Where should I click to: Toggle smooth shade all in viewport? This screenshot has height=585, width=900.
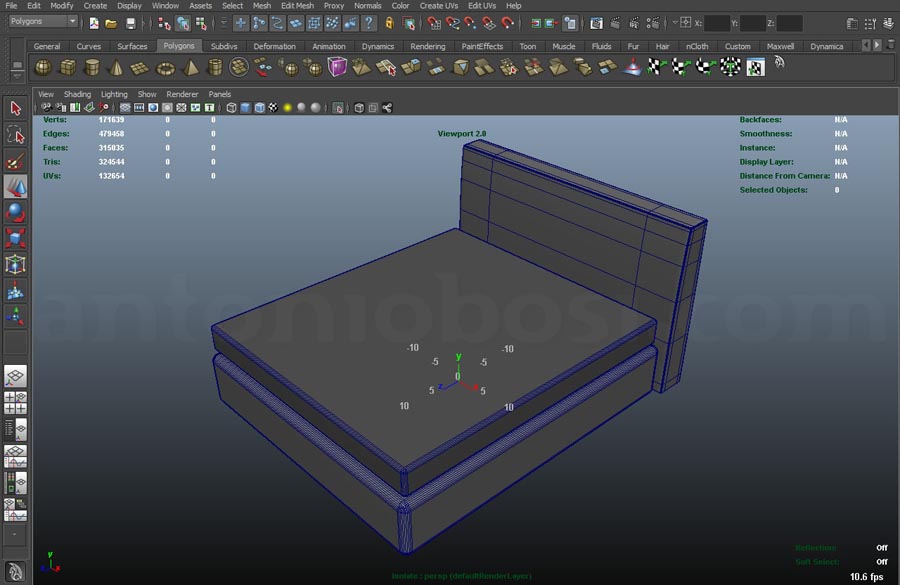pyautogui.click(x=246, y=108)
